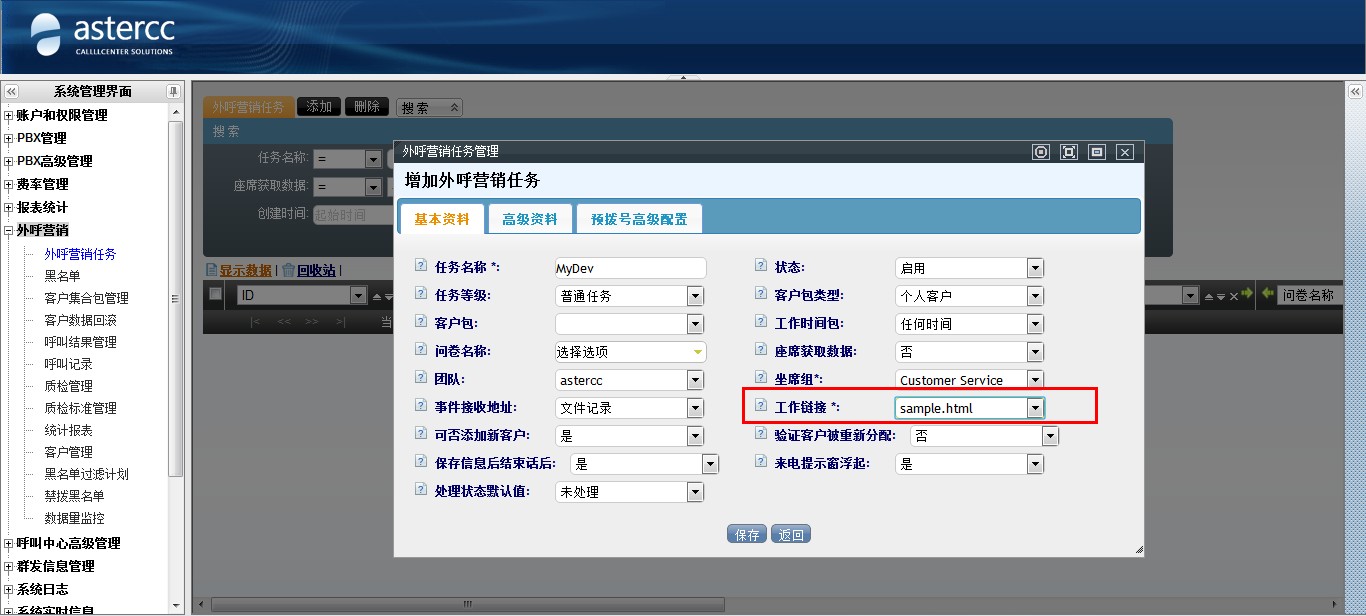Switch to the 预拨号高级配置 tab
Image resolution: width=1366 pixels, height=616 pixels.
tap(639, 219)
